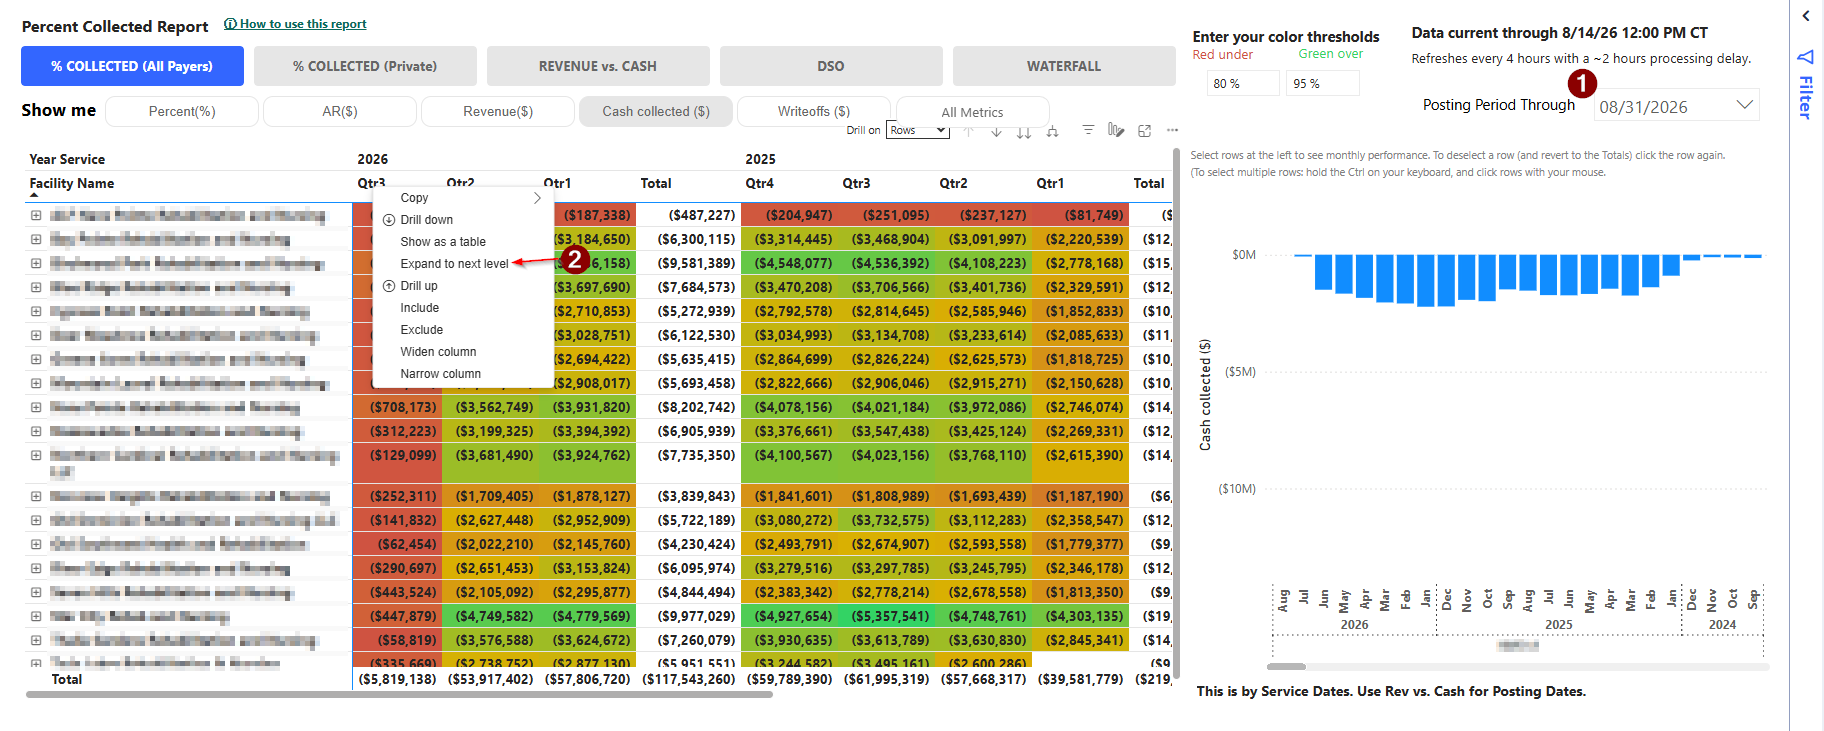1824x731 pixels.
Task: Click the Red under threshold input field
Action: (1243, 83)
